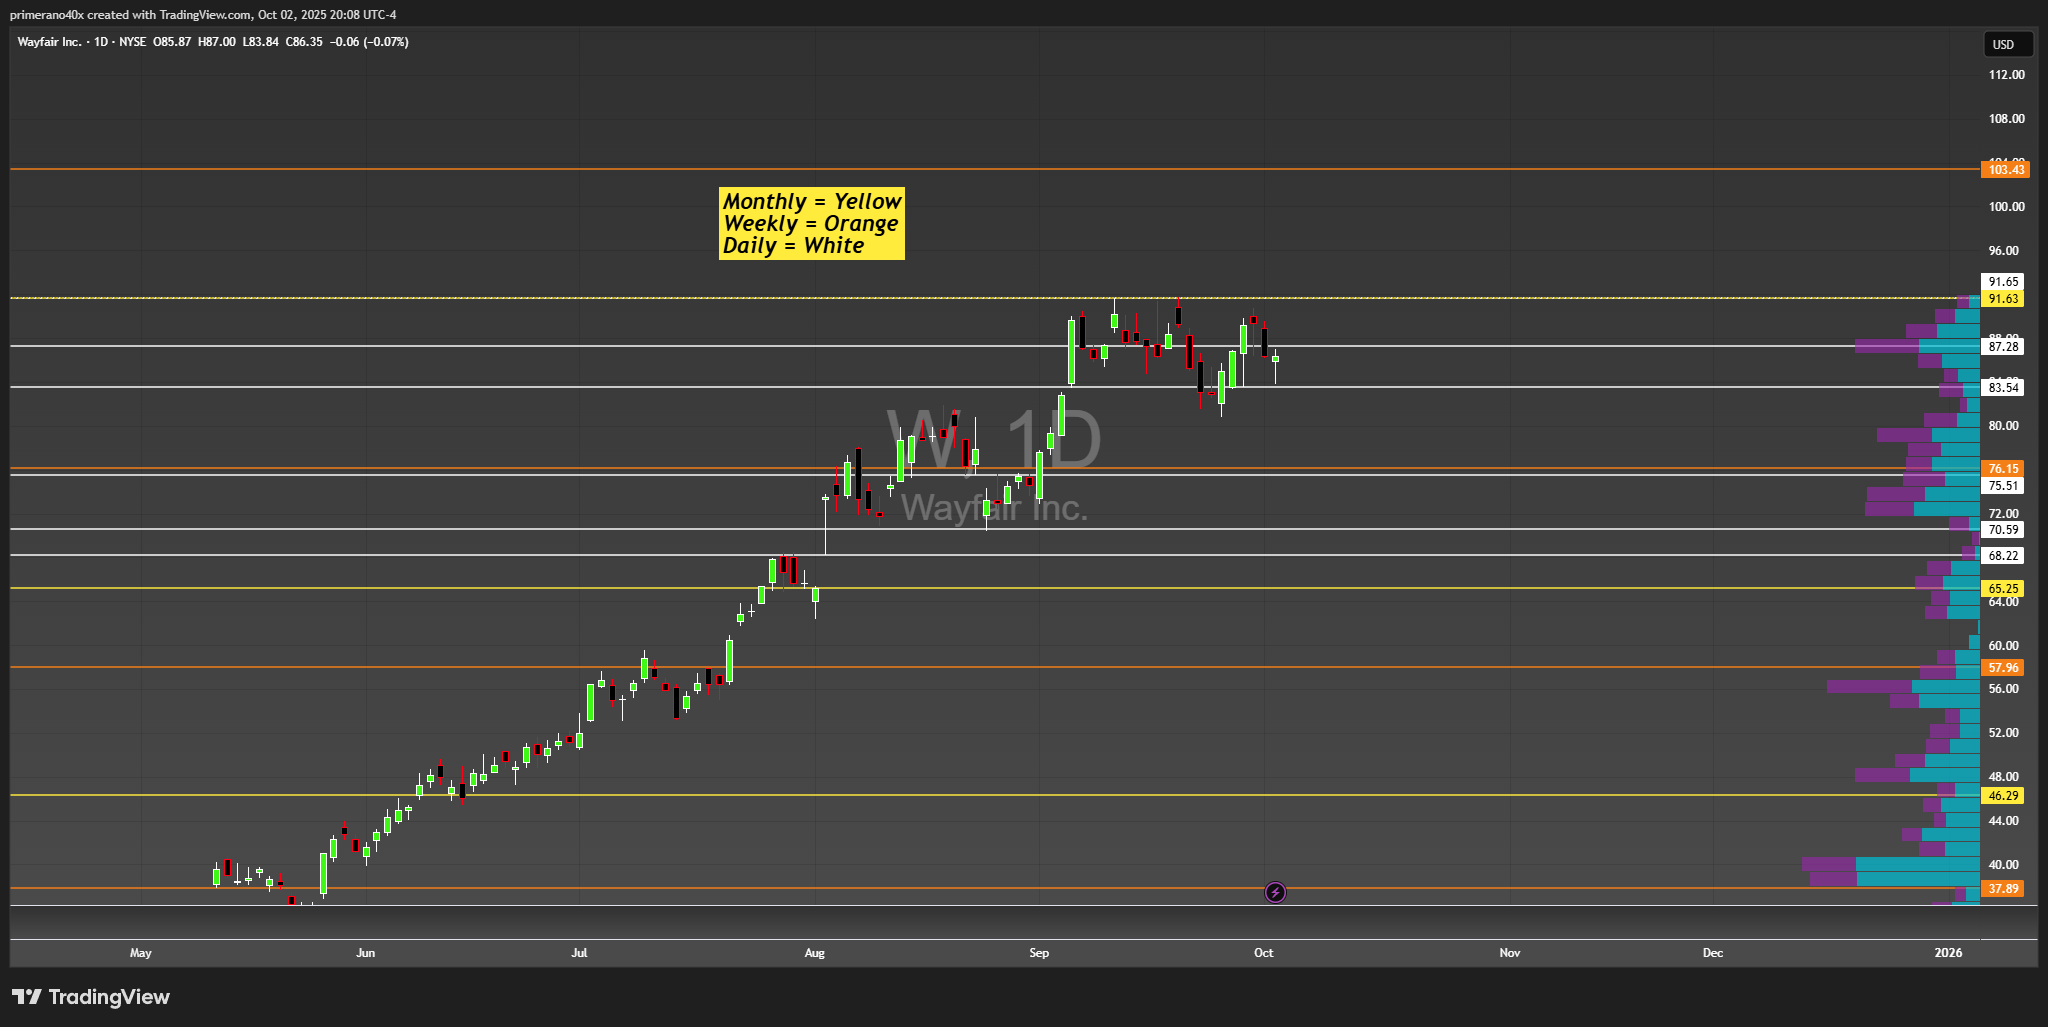Click the orange 103.43 price label

point(2005,170)
